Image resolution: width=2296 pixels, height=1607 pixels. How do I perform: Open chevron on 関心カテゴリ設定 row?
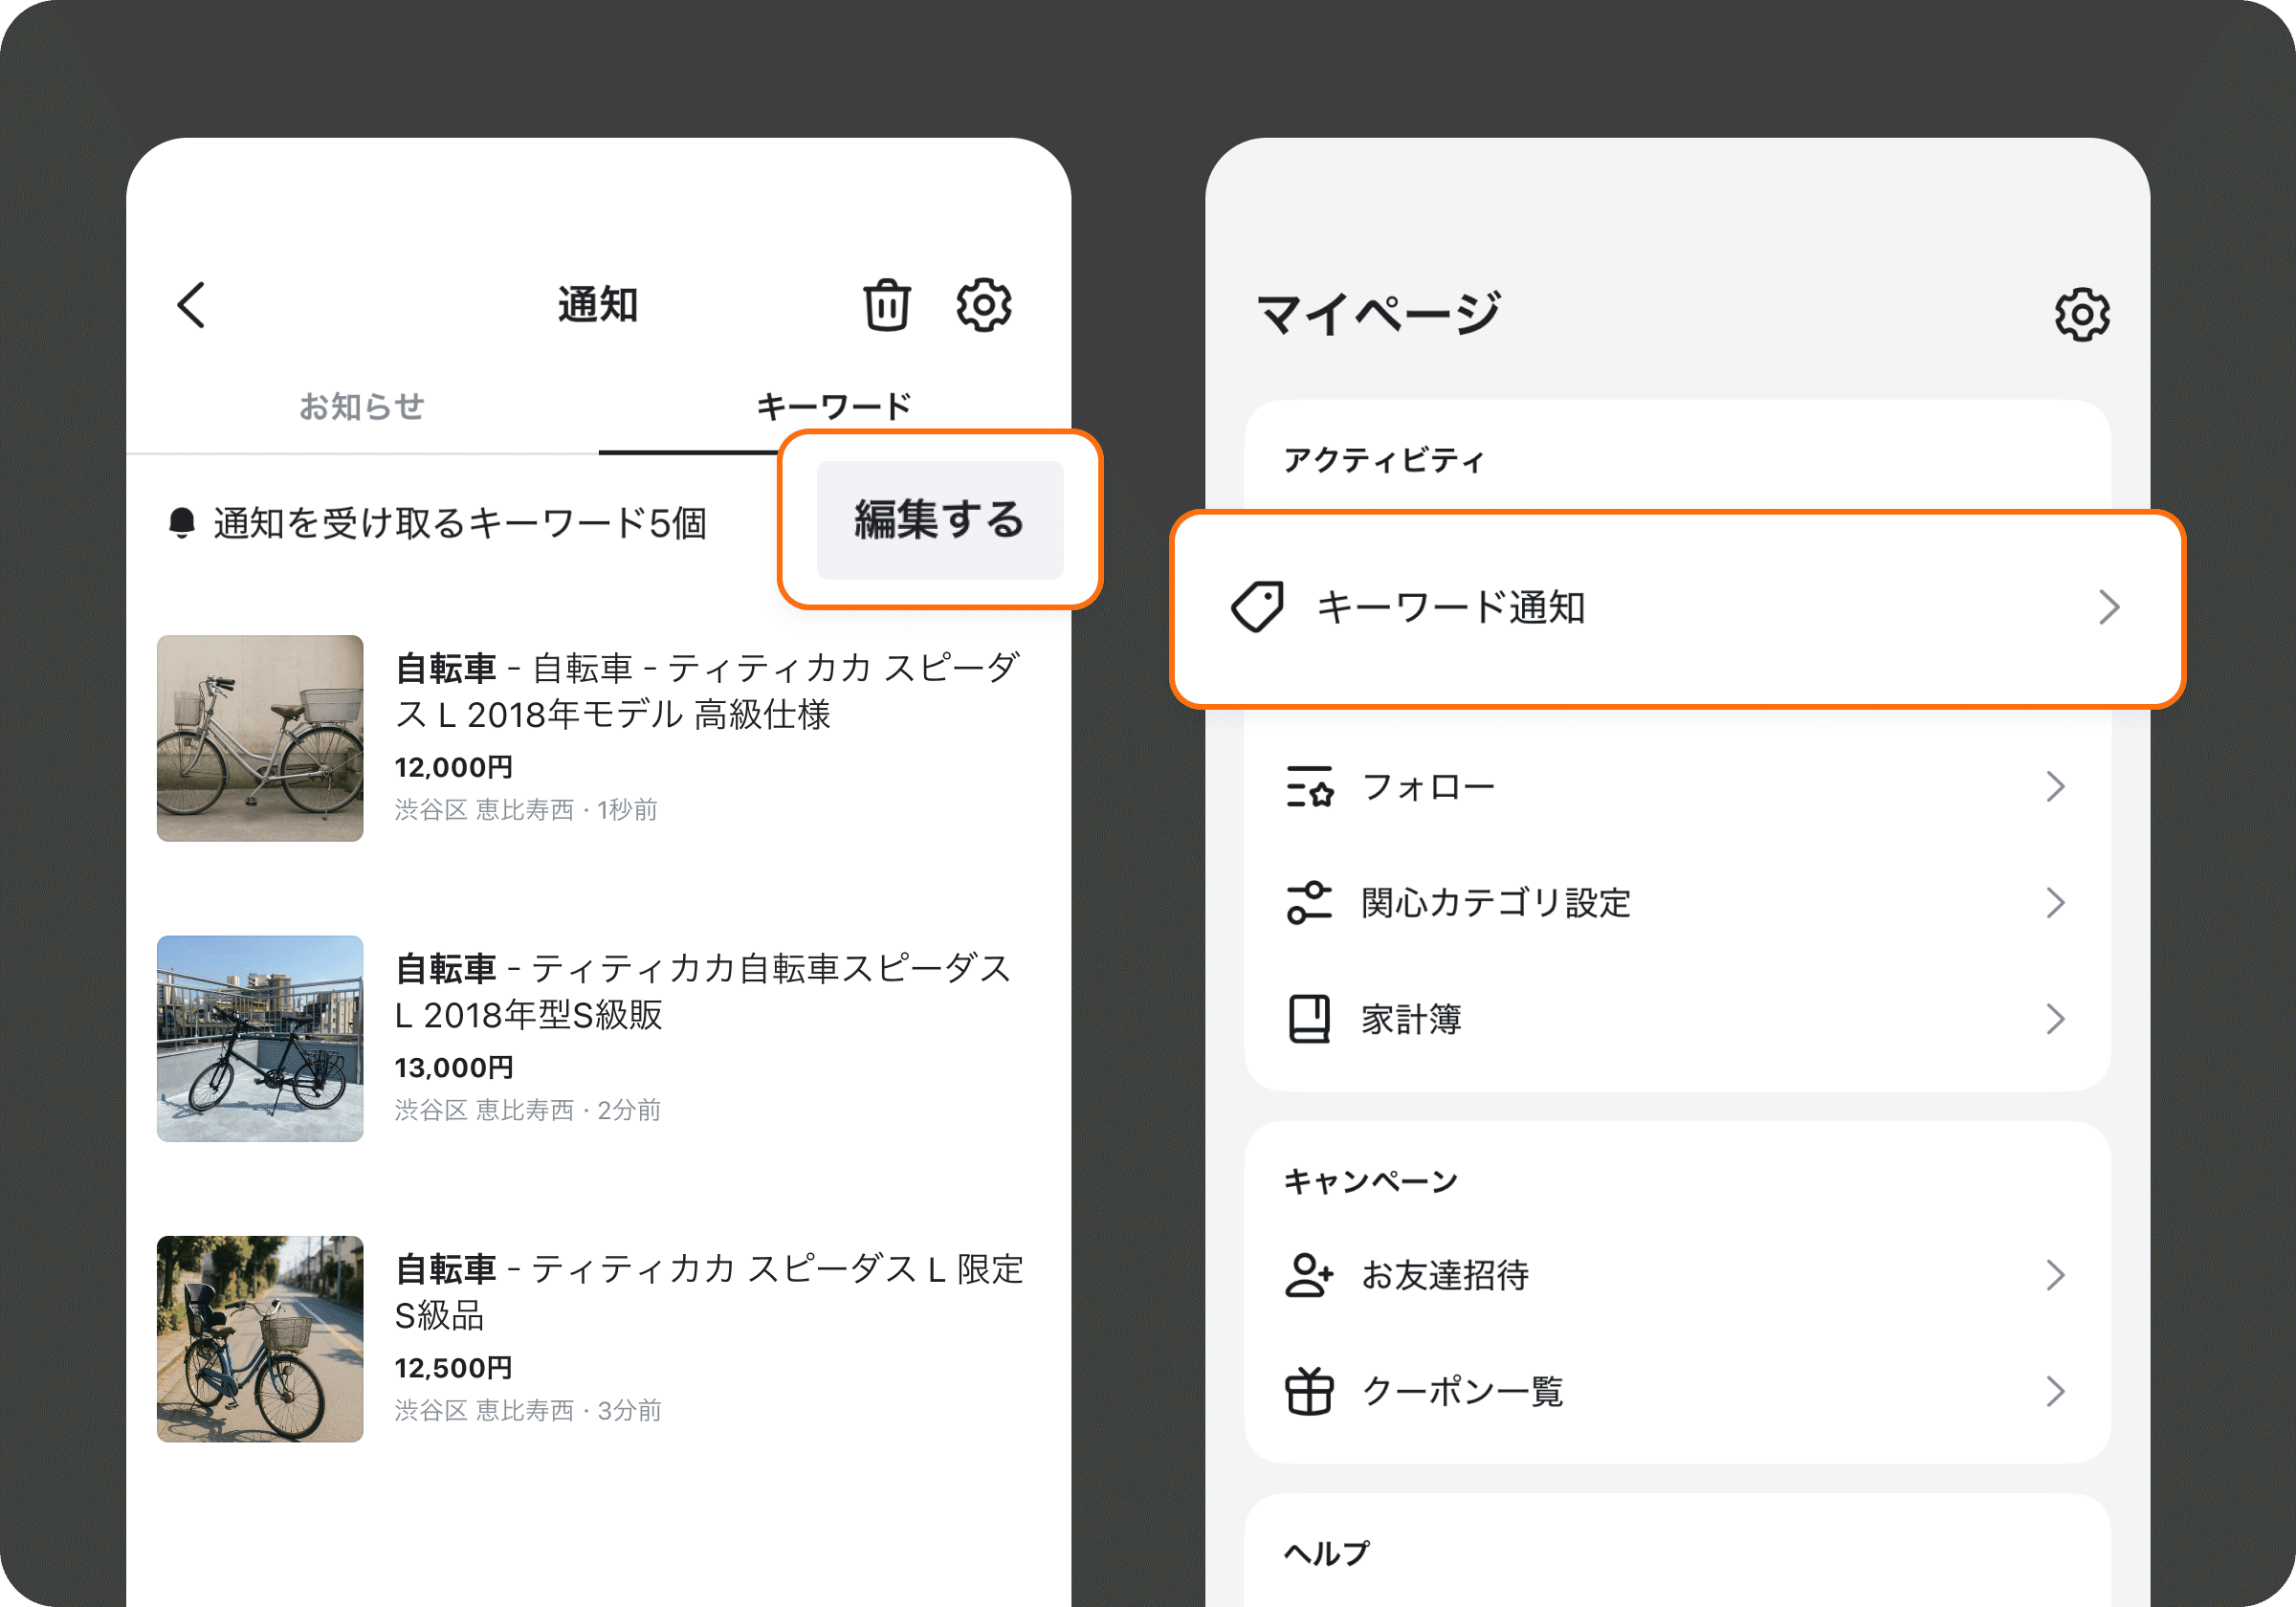[2055, 903]
